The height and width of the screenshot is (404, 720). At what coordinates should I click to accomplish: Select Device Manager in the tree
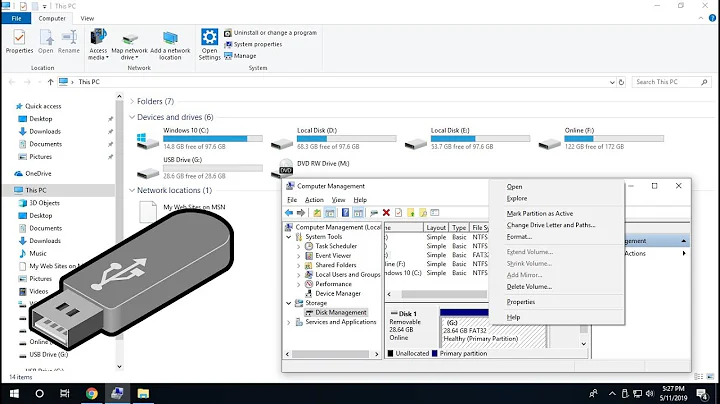click(x=338, y=293)
